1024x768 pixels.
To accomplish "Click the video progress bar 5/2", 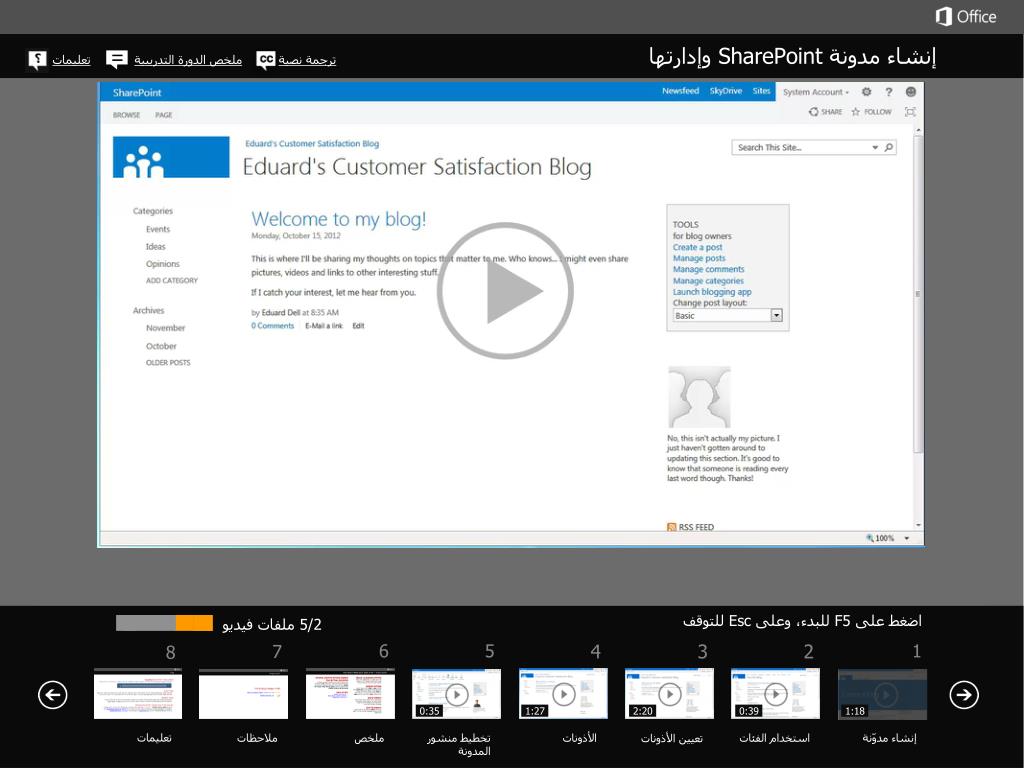I will [165, 623].
